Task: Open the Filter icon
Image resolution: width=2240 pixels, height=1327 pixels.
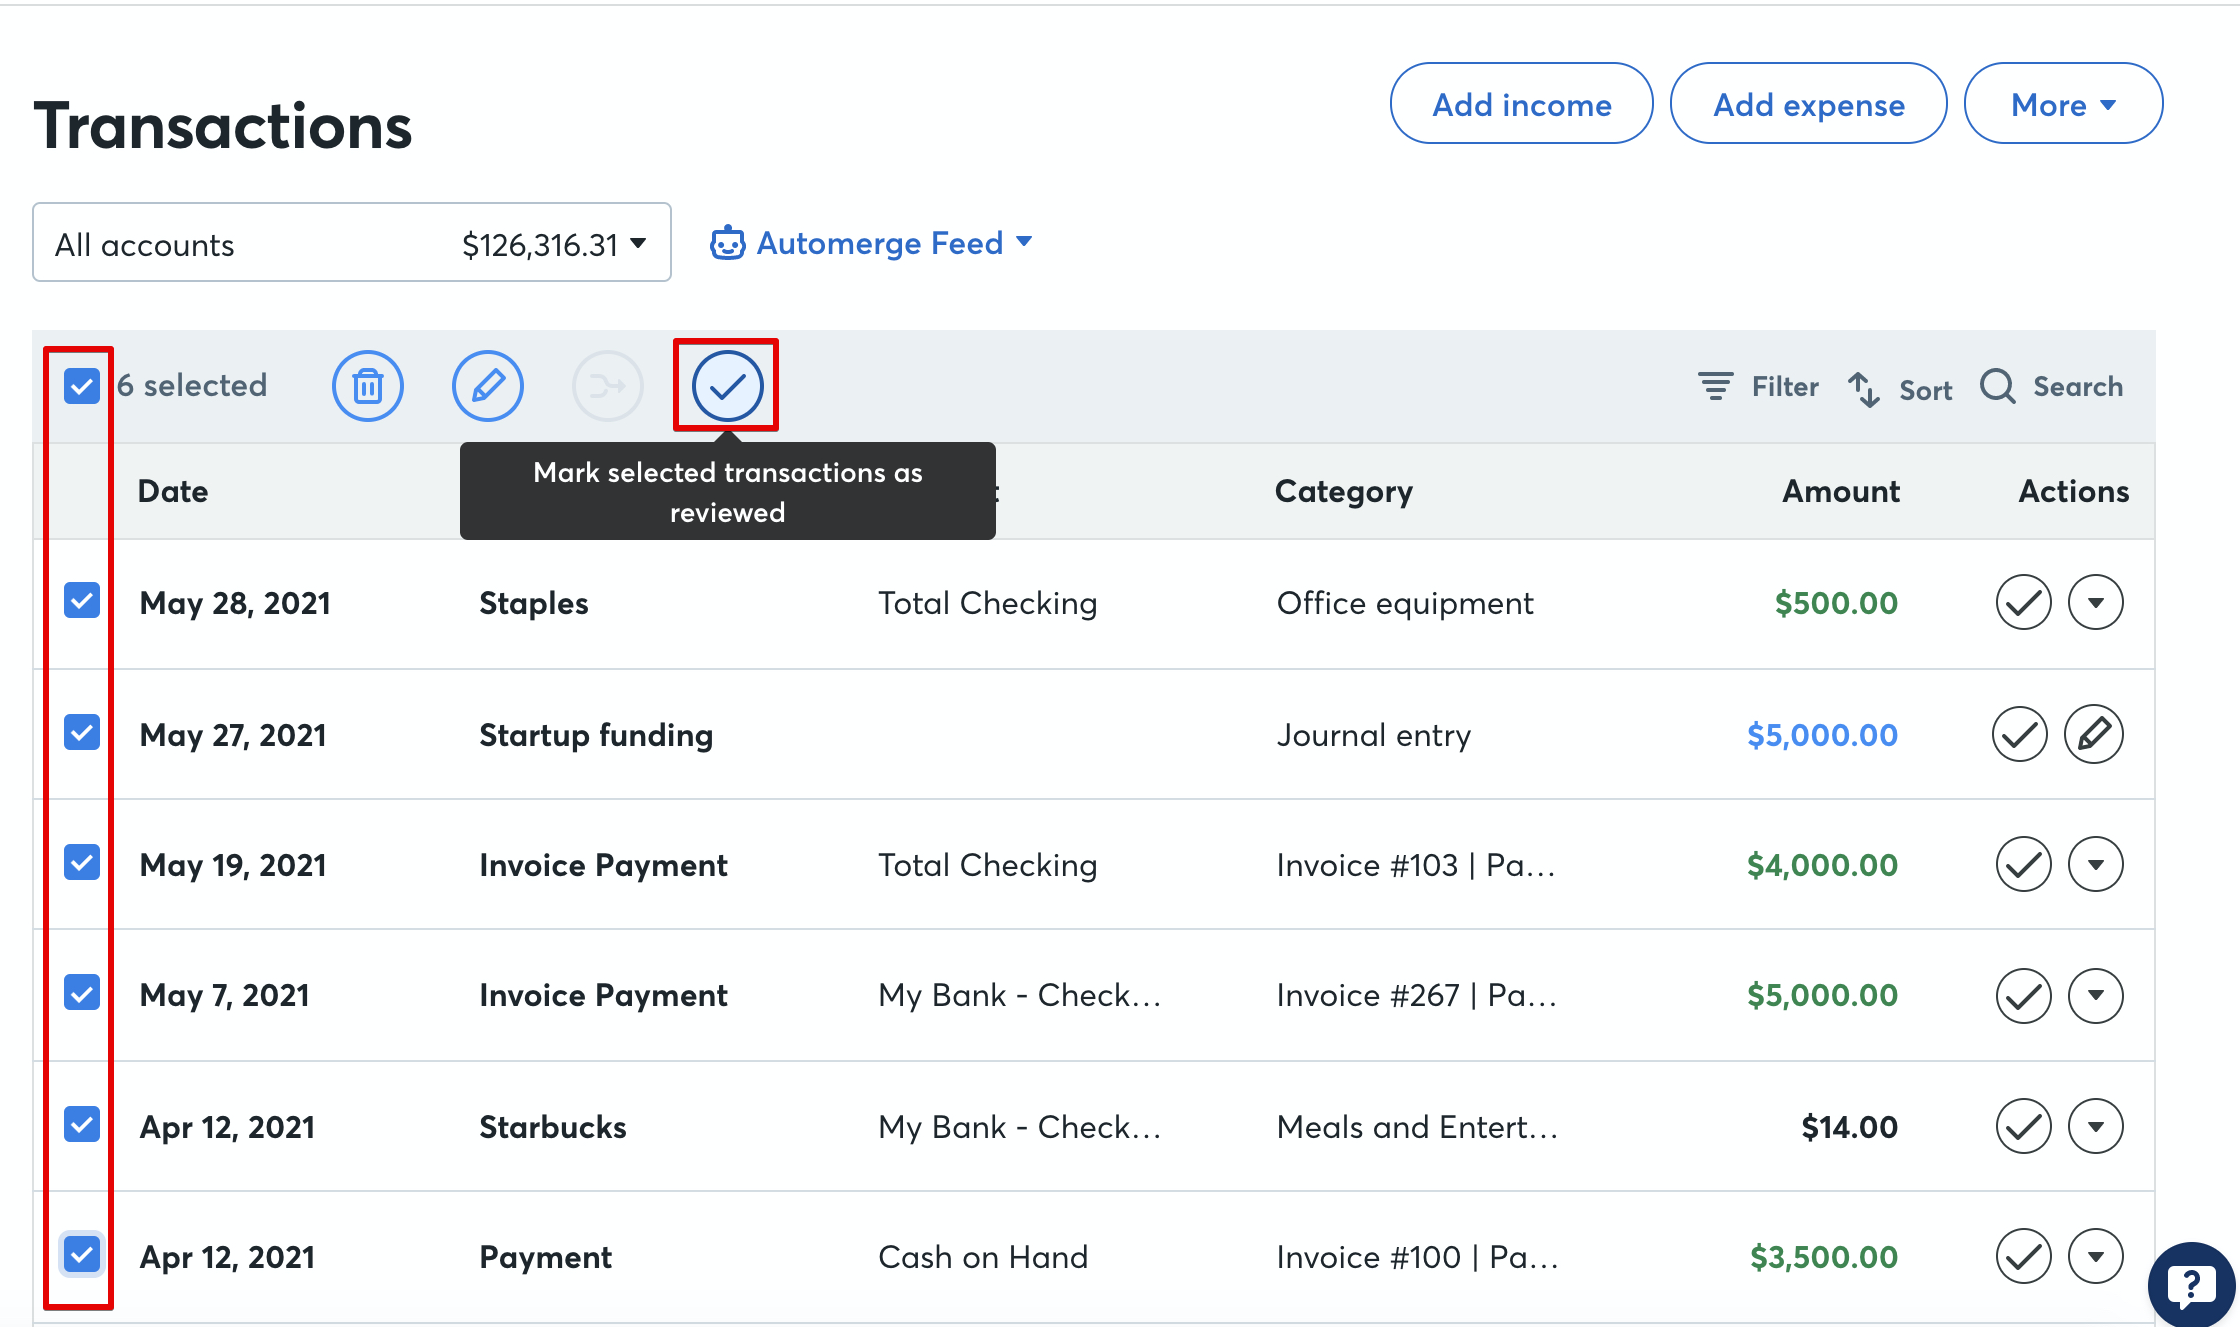Action: (1716, 386)
